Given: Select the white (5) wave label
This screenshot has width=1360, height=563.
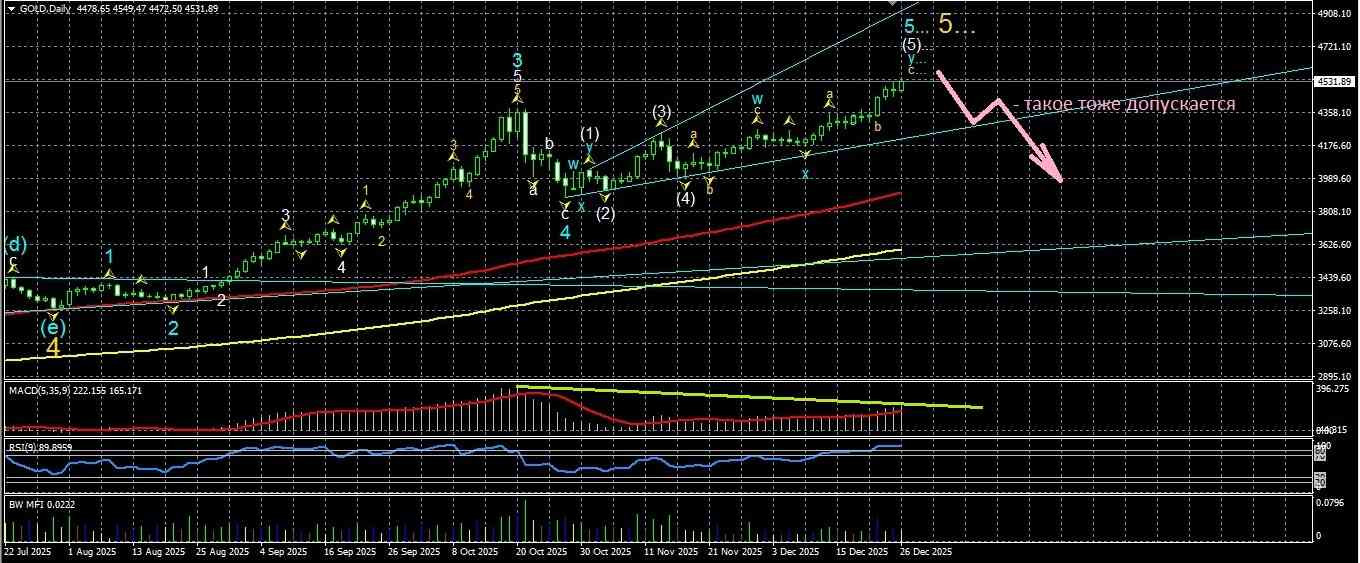Looking at the screenshot, I should 911,45.
